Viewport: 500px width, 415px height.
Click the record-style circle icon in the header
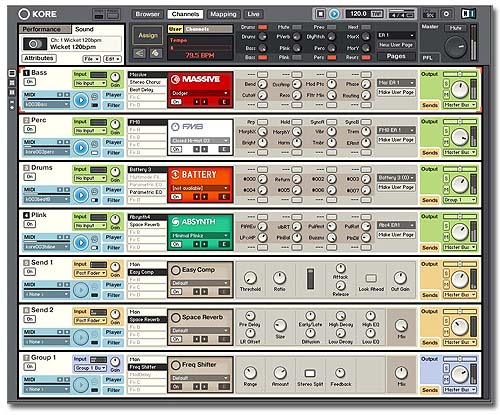pyautogui.click(x=446, y=14)
